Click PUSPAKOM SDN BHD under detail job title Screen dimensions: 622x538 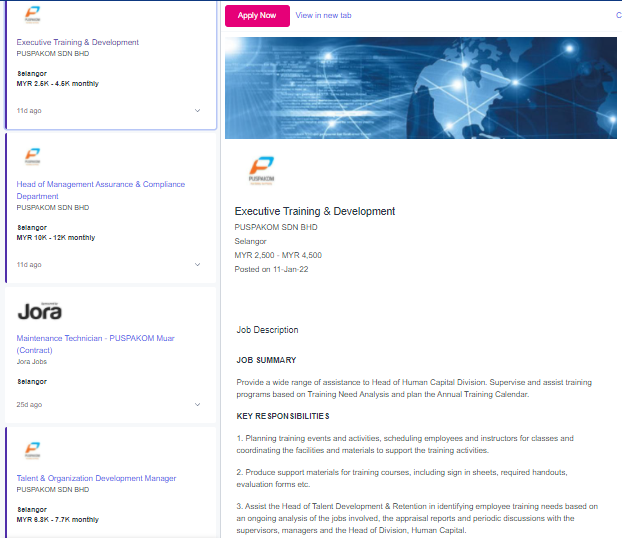tap(276, 227)
